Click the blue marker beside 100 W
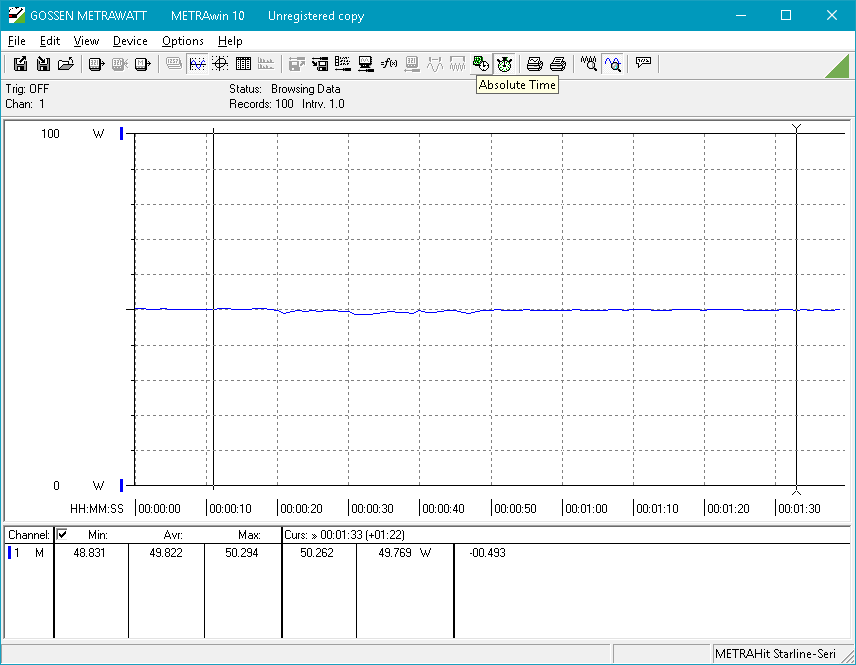The image size is (856, 665). (x=122, y=133)
